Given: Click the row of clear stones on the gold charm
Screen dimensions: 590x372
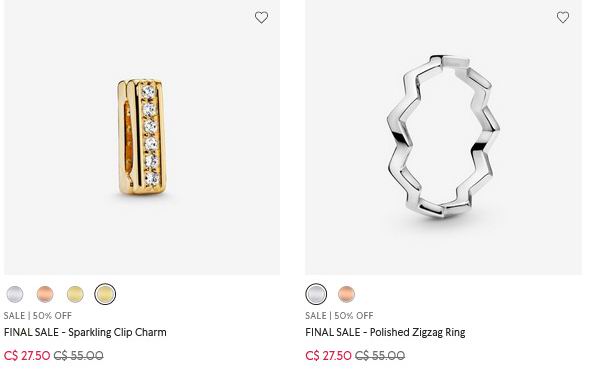Looking at the screenshot, I should (151, 135).
